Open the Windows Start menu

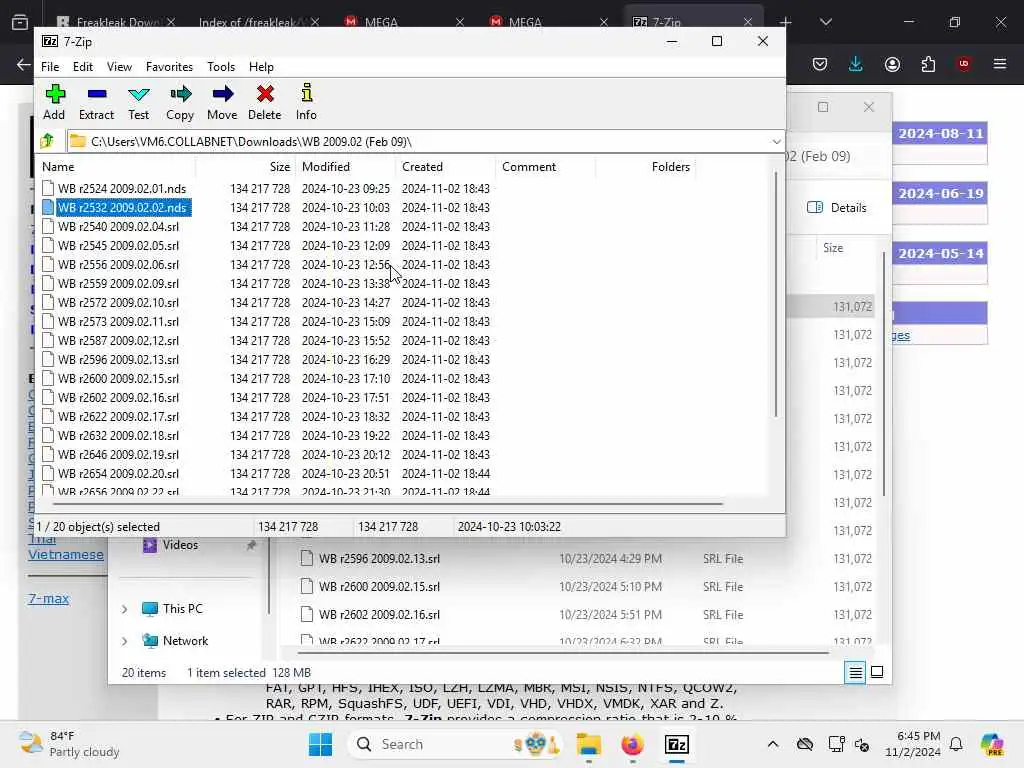(x=320, y=744)
